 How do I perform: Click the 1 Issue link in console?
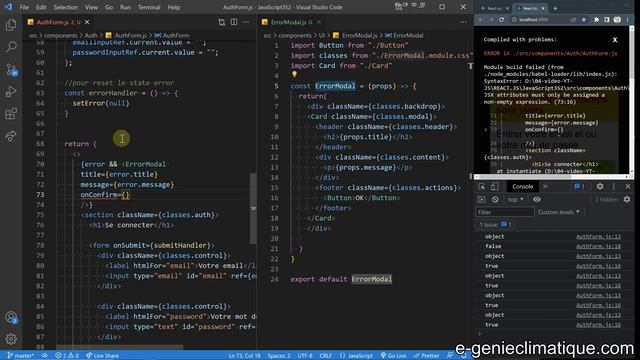coord(495,224)
